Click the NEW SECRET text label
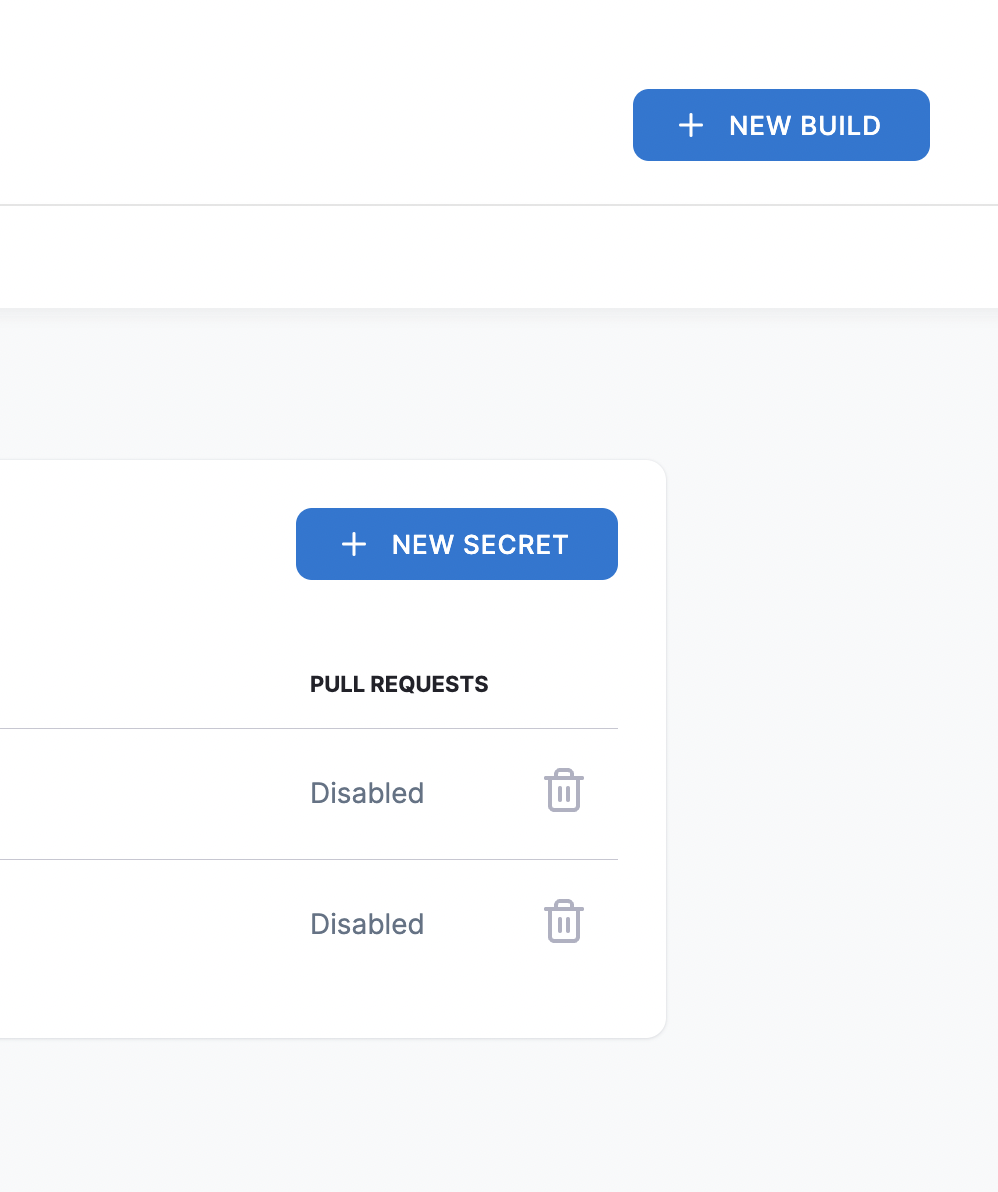Screen dimensions: 998x1192 480,545
